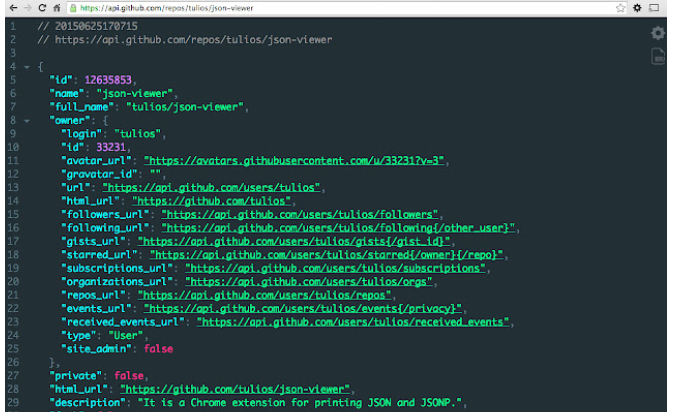673x420 pixels.
Task: Open the repos_url link
Action: [264, 295]
